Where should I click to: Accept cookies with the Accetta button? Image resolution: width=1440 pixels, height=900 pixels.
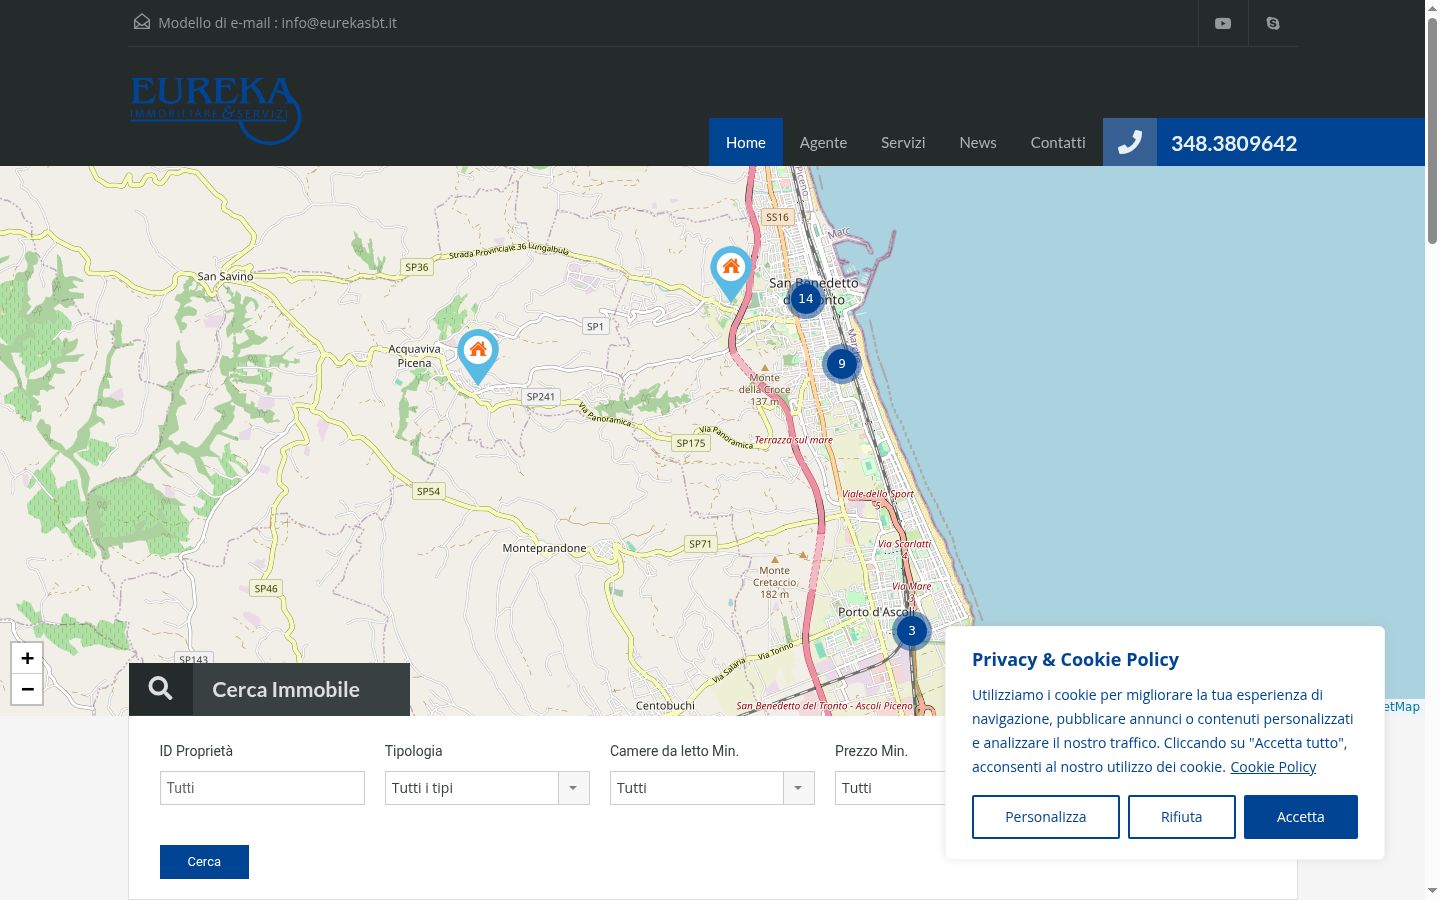pyautogui.click(x=1301, y=817)
